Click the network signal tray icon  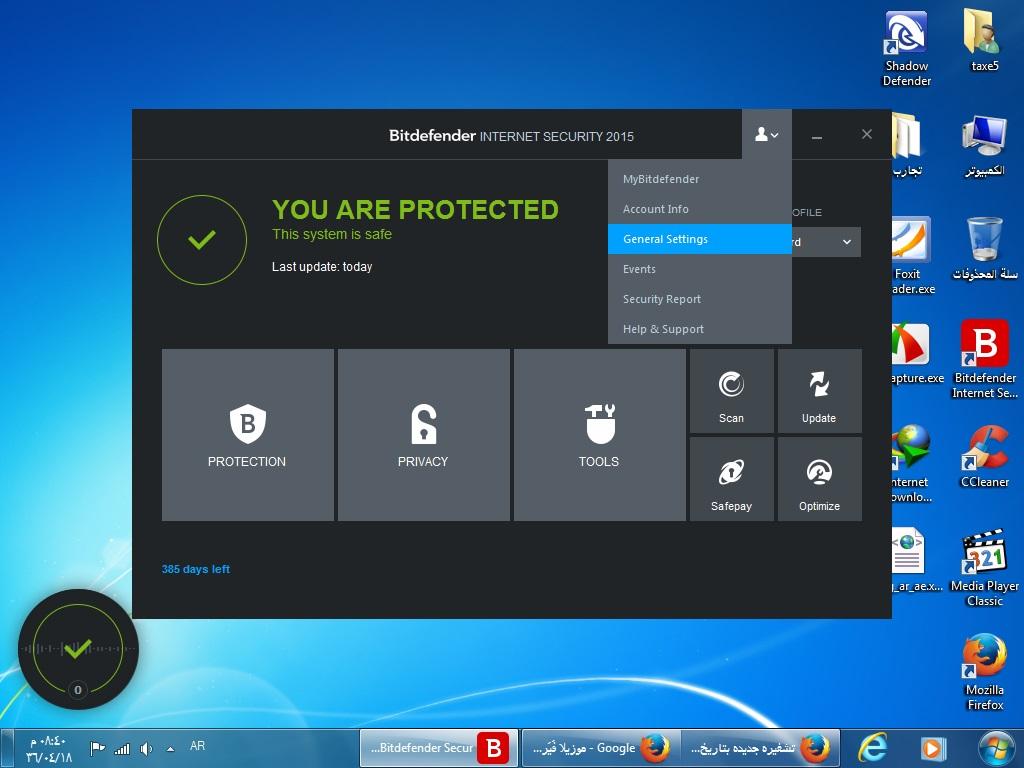coord(122,748)
